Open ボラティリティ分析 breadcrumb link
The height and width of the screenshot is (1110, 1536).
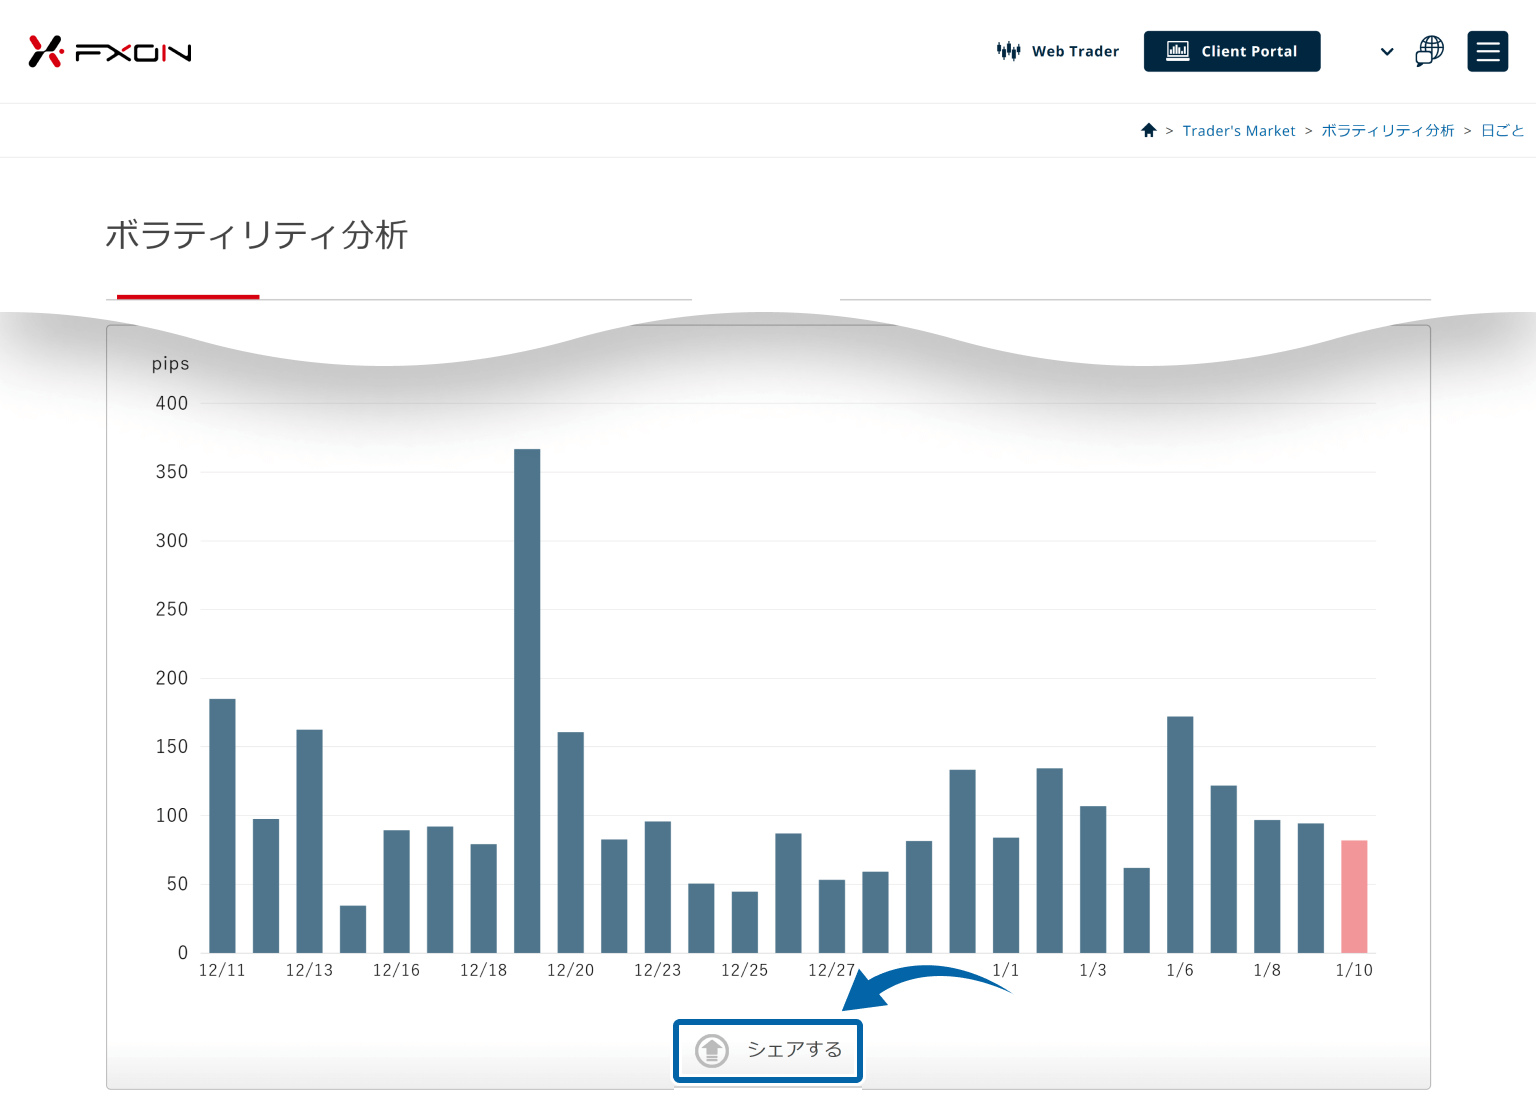point(1388,131)
